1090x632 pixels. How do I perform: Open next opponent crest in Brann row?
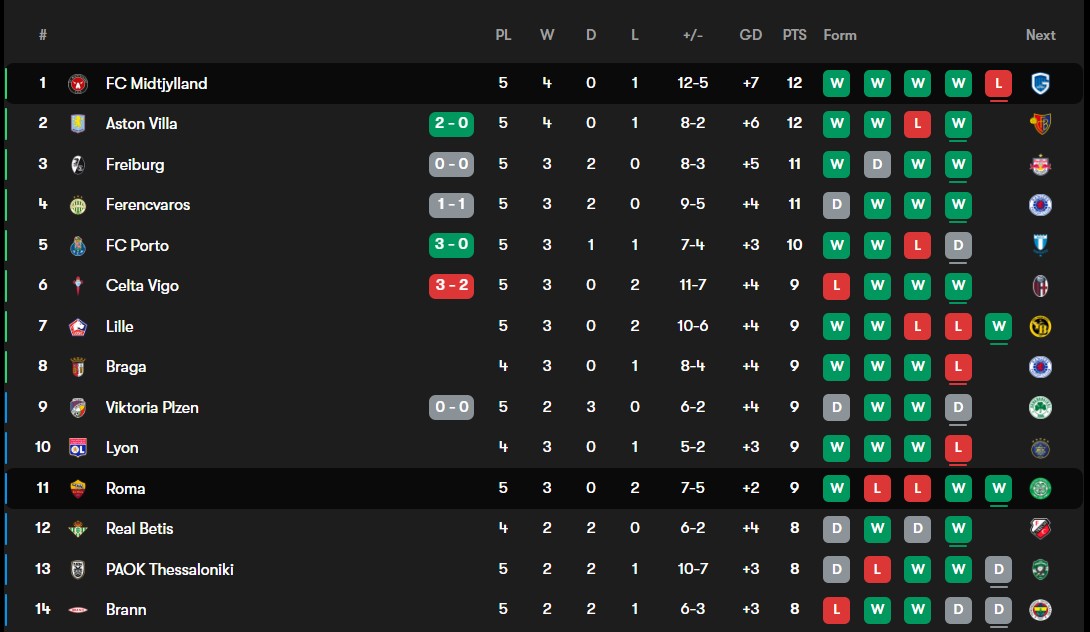tap(1040, 610)
